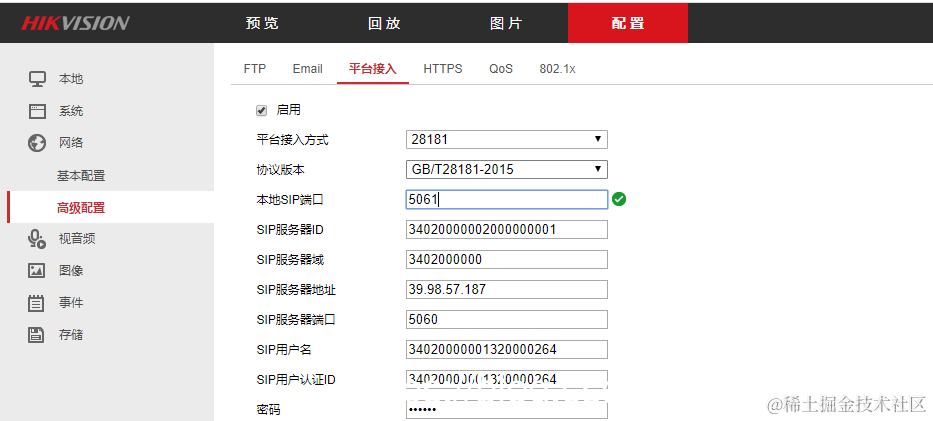Open the 平台接入方式 dropdown showing 28181

coord(506,140)
